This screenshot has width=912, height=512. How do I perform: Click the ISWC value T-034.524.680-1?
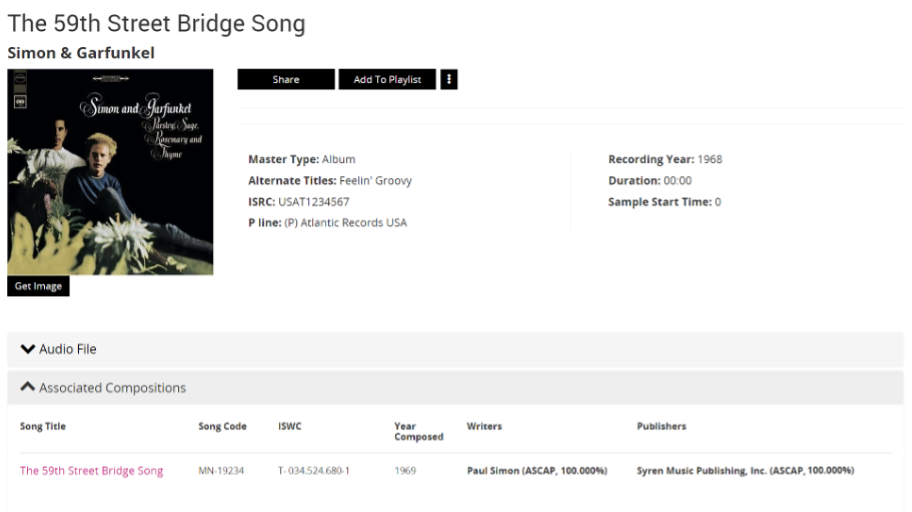[x=314, y=471]
